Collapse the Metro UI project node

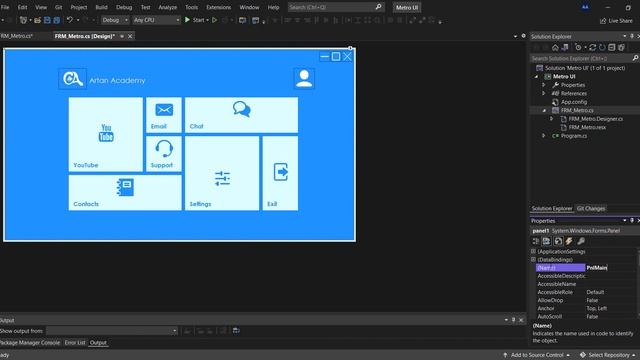pyautogui.click(x=536, y=77)
